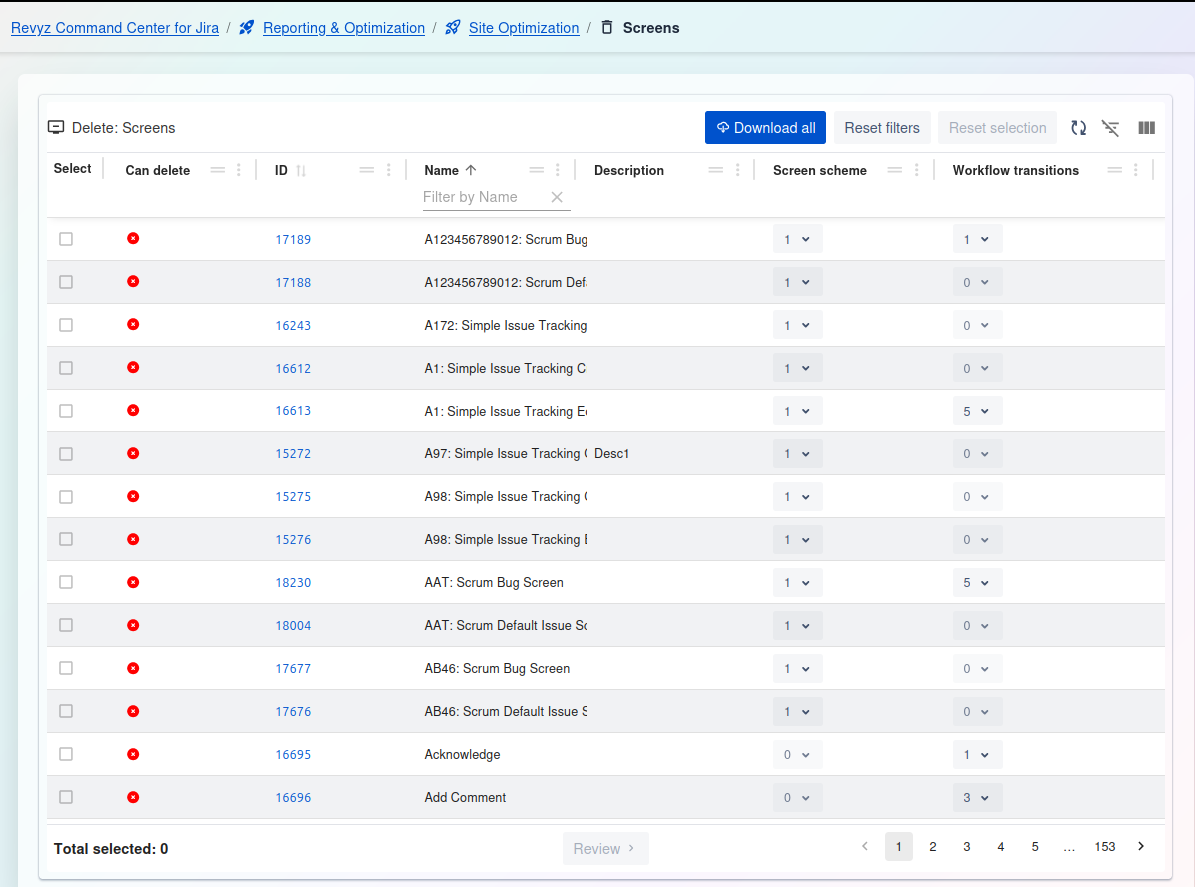Click red cannot-delete icon for Add Comment row
Viewport: 1195px width, 887px height.
tap(133, 797)
